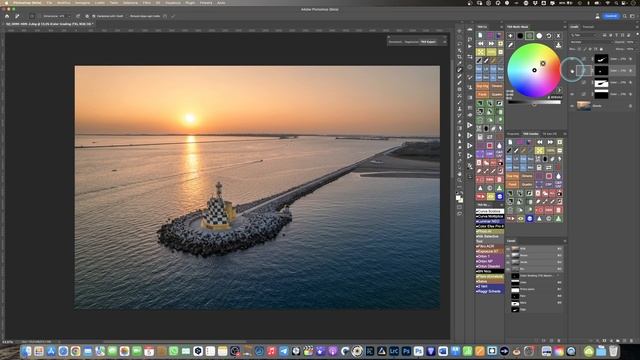This screenshot has height=360, width=640.
Task: Toggle visibility of the RGB channel
Action: 508,249
